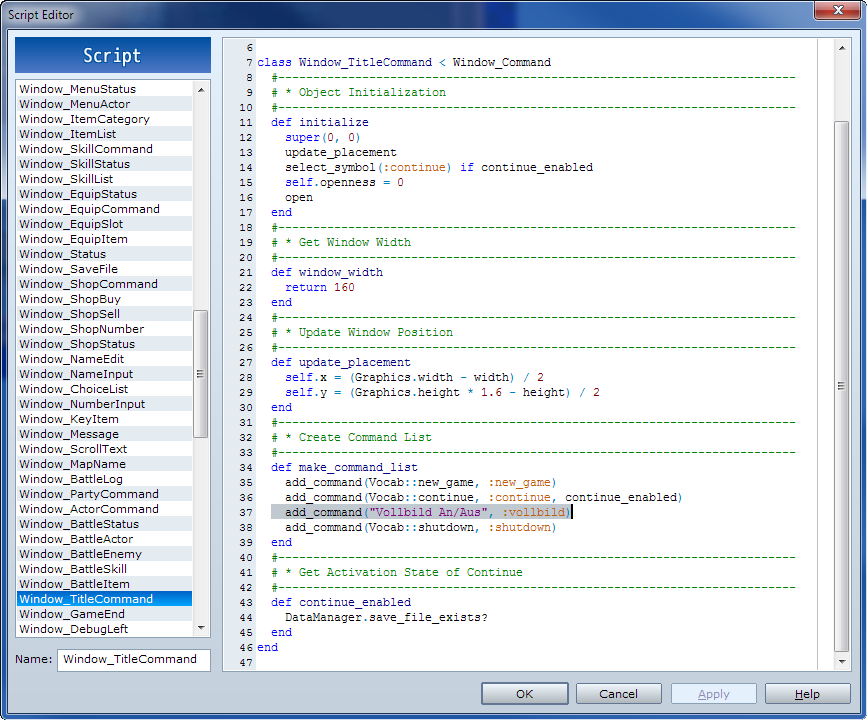Select Window_BattleLog script entry
This screenshot has height=721, width=868.
71,479
